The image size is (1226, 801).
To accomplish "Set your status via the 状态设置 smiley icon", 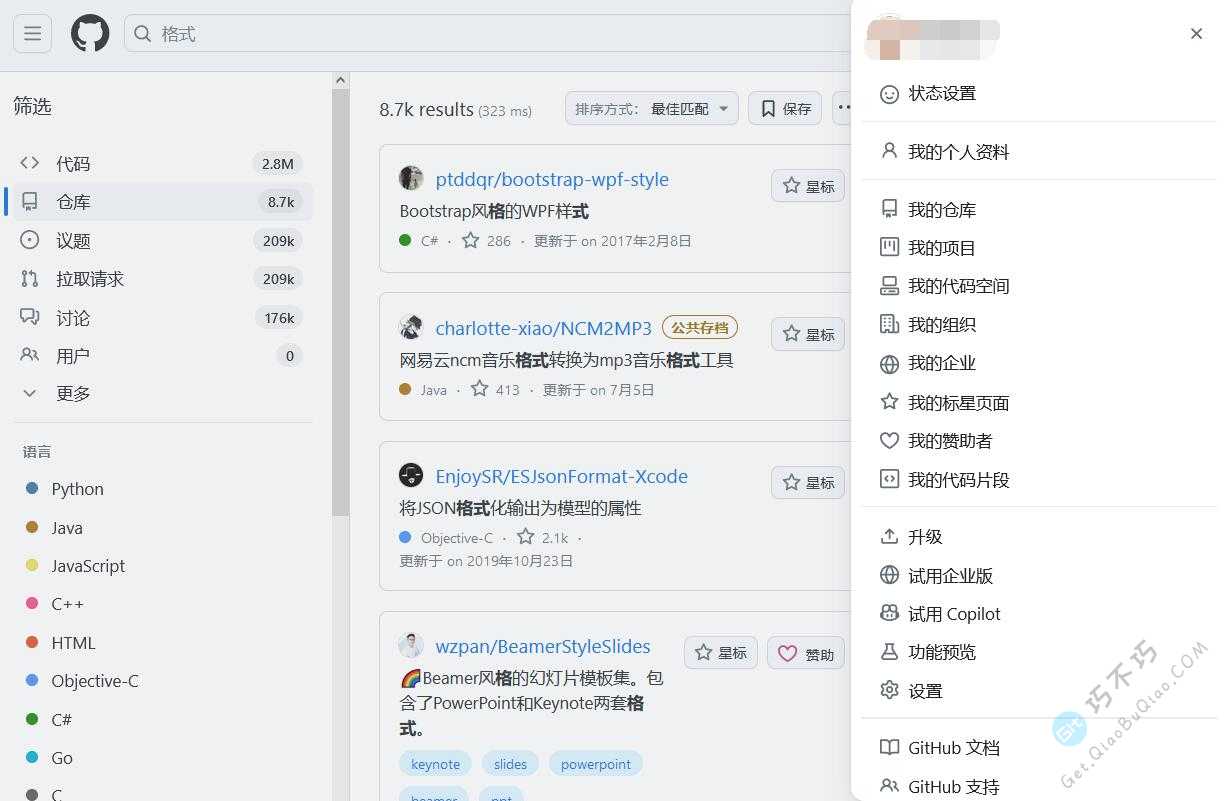I will tap(890, 93).
